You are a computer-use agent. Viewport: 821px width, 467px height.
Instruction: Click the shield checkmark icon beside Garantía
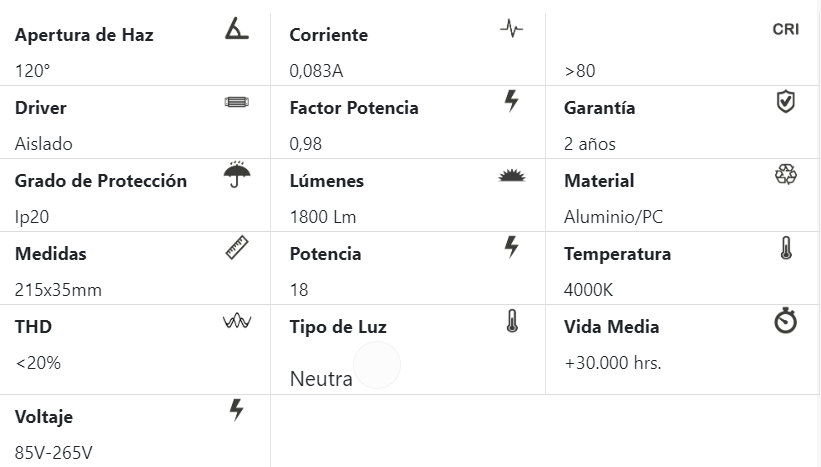pyautogui.click(x=786, y=101)
